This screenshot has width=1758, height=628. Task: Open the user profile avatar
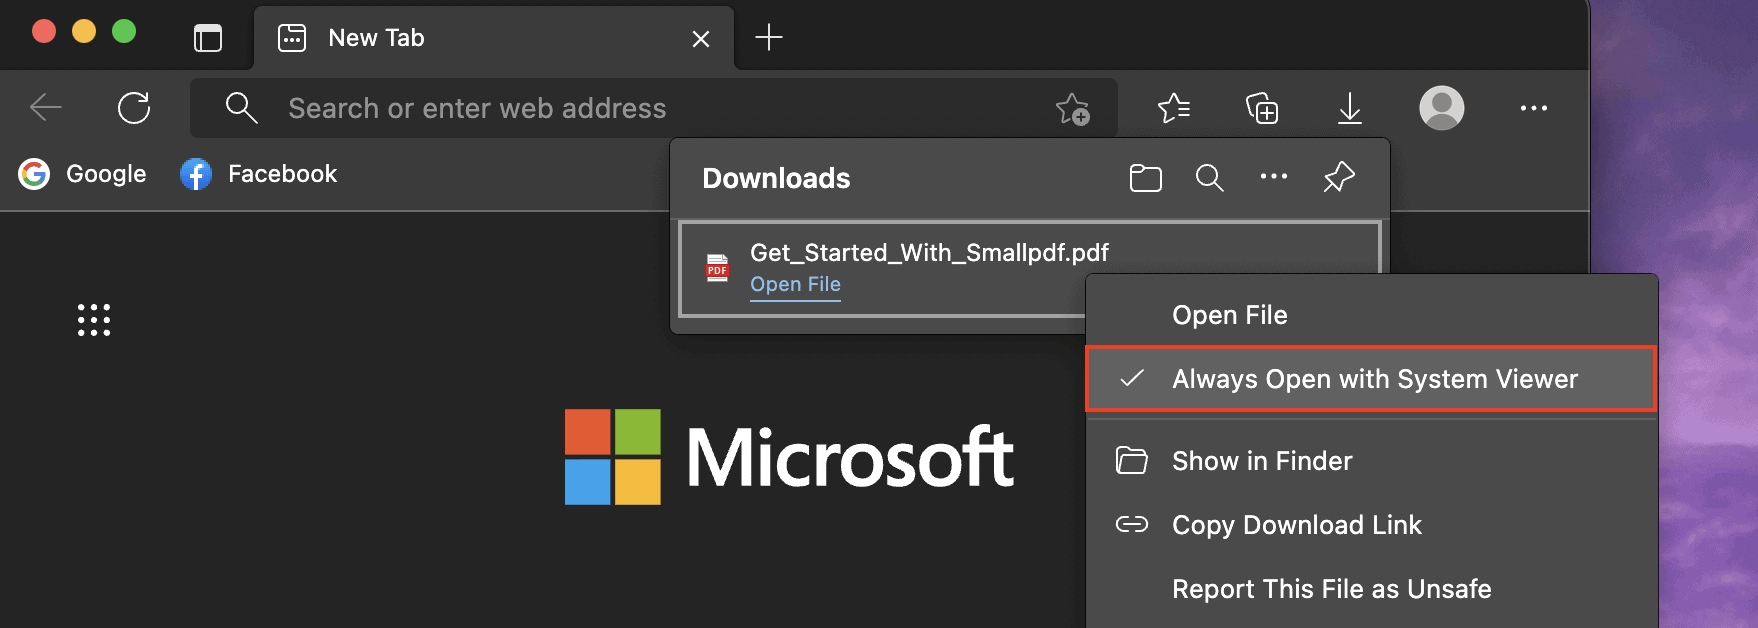pyautogui.click(x=1442, y=108)
